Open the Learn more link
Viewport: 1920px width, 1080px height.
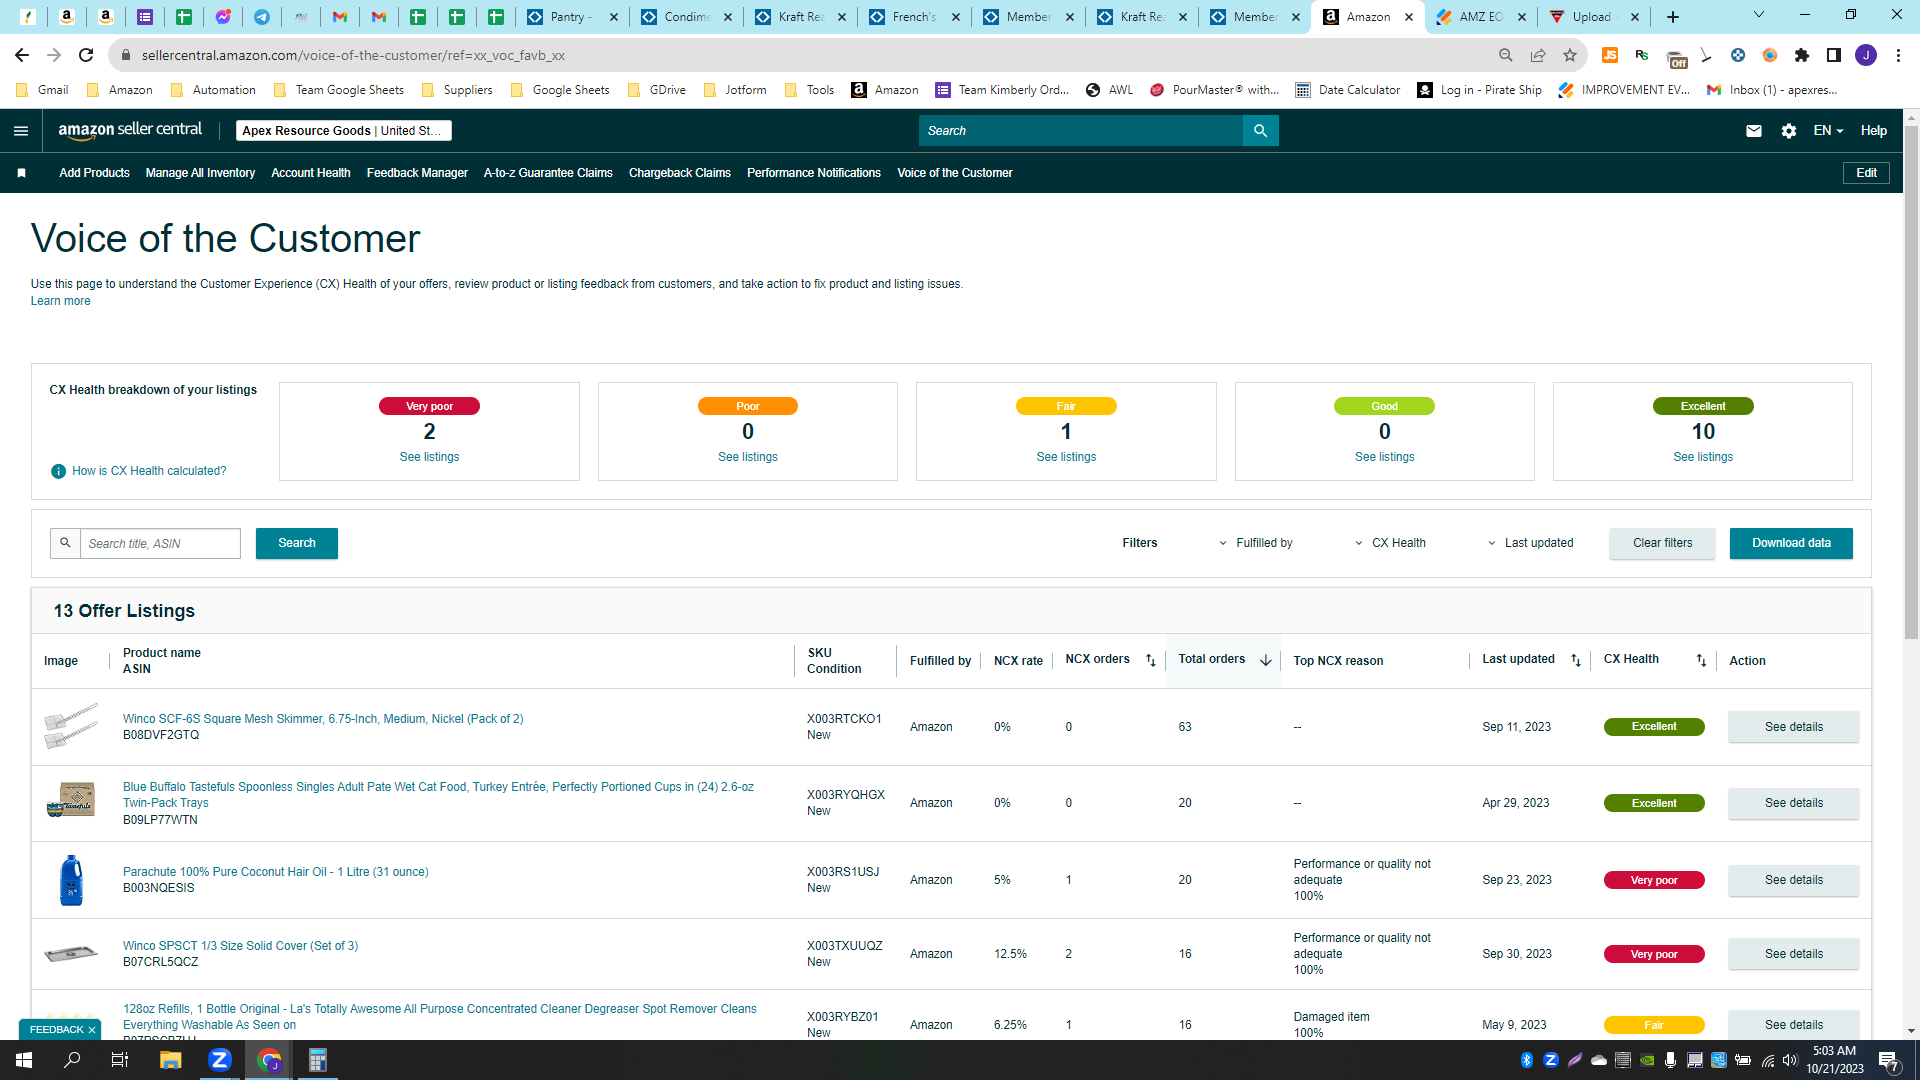(x=61, y=301)
